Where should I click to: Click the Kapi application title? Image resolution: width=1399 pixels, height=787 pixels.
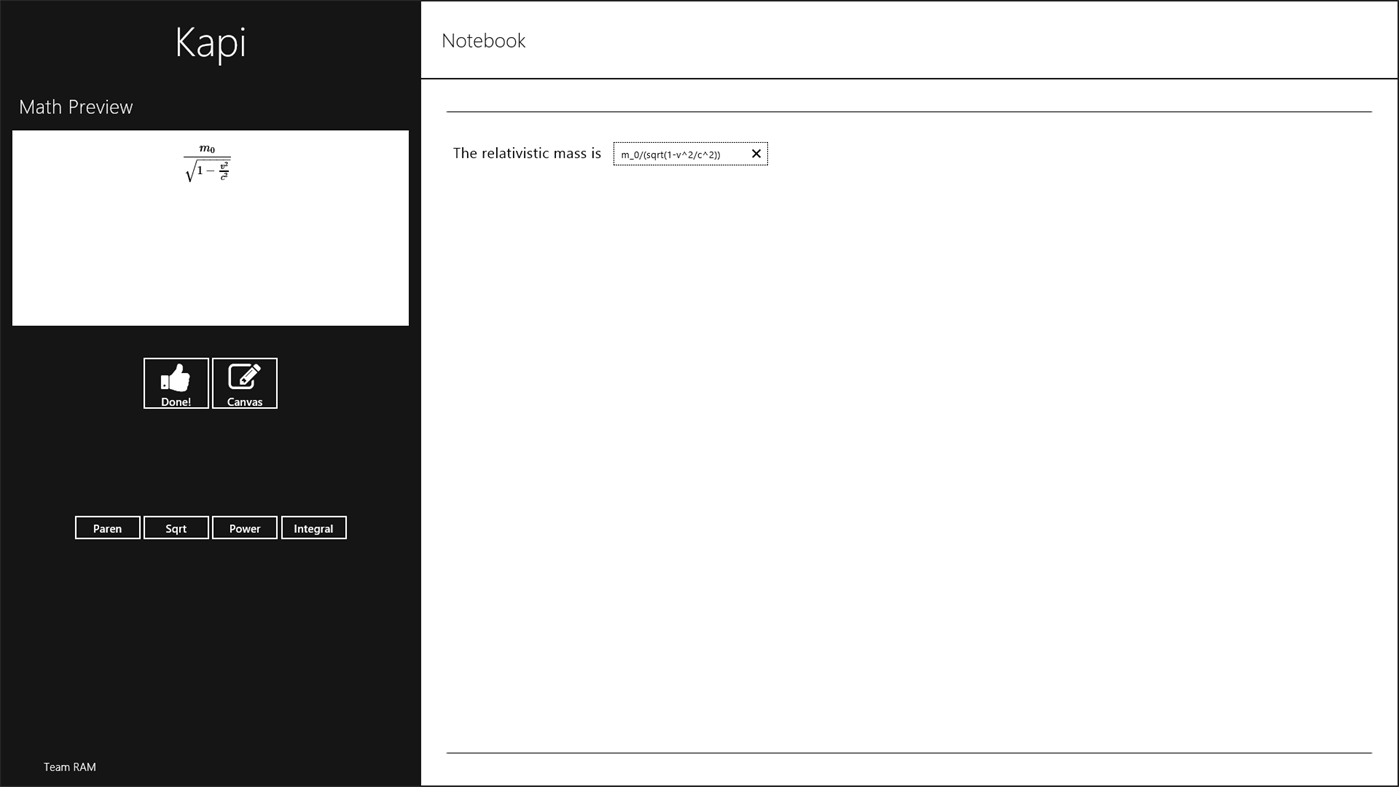pos(210,41)
